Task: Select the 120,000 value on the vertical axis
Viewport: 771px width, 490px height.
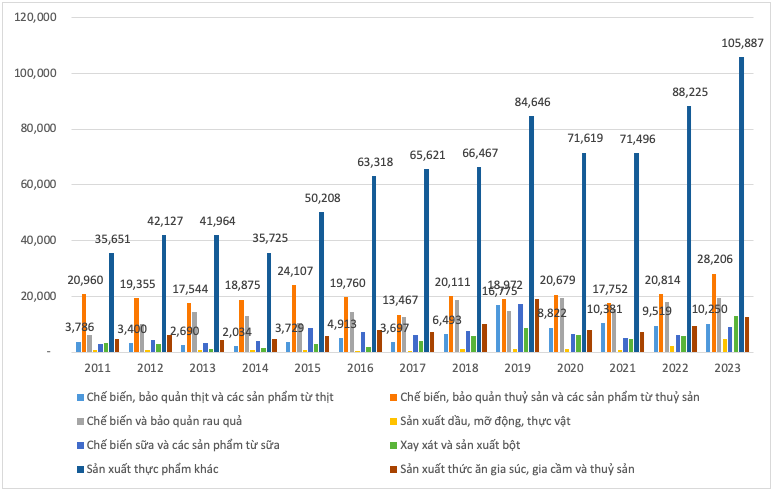Action: click(35, 18)
